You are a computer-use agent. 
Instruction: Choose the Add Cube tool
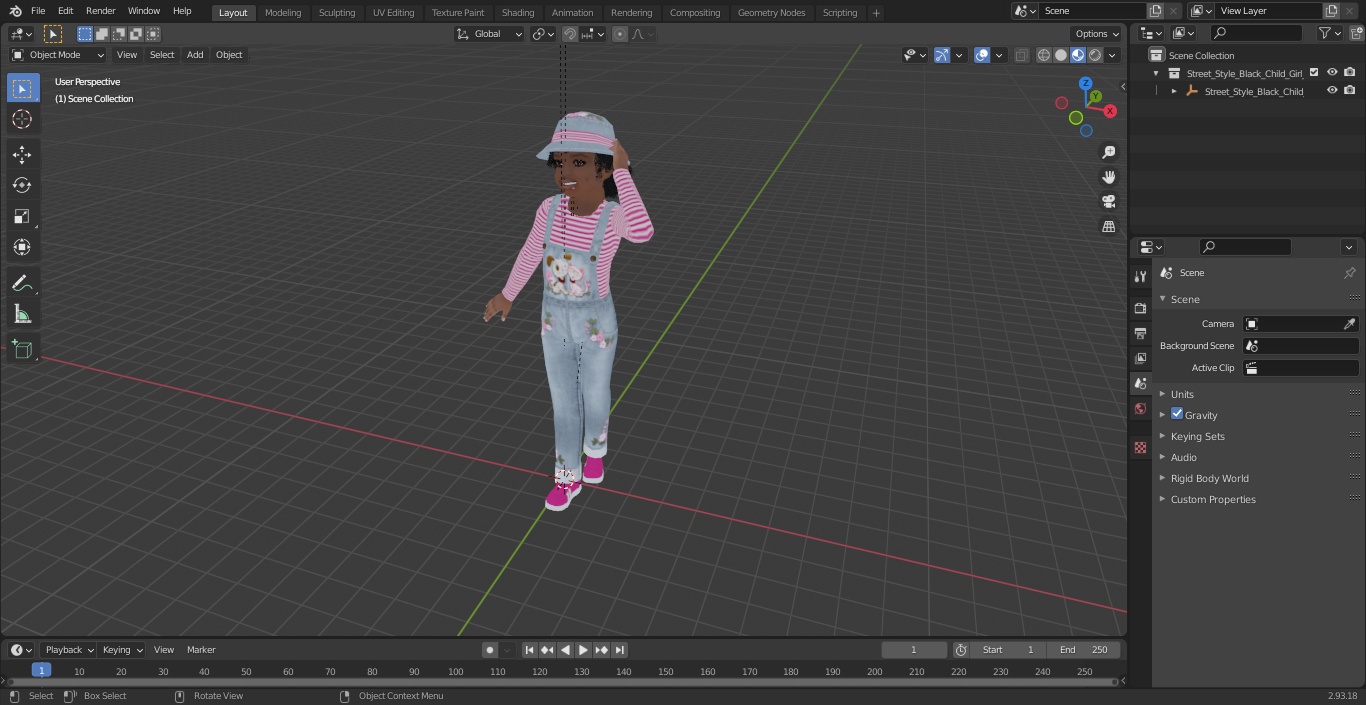pyautogui.click(x=22, y=350)
